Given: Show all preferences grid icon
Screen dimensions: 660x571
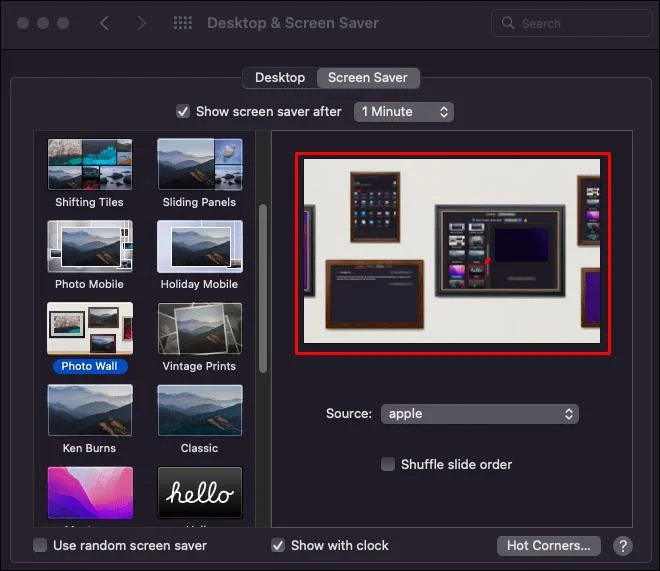Looking at the screenshot, I should click(183, 23).
